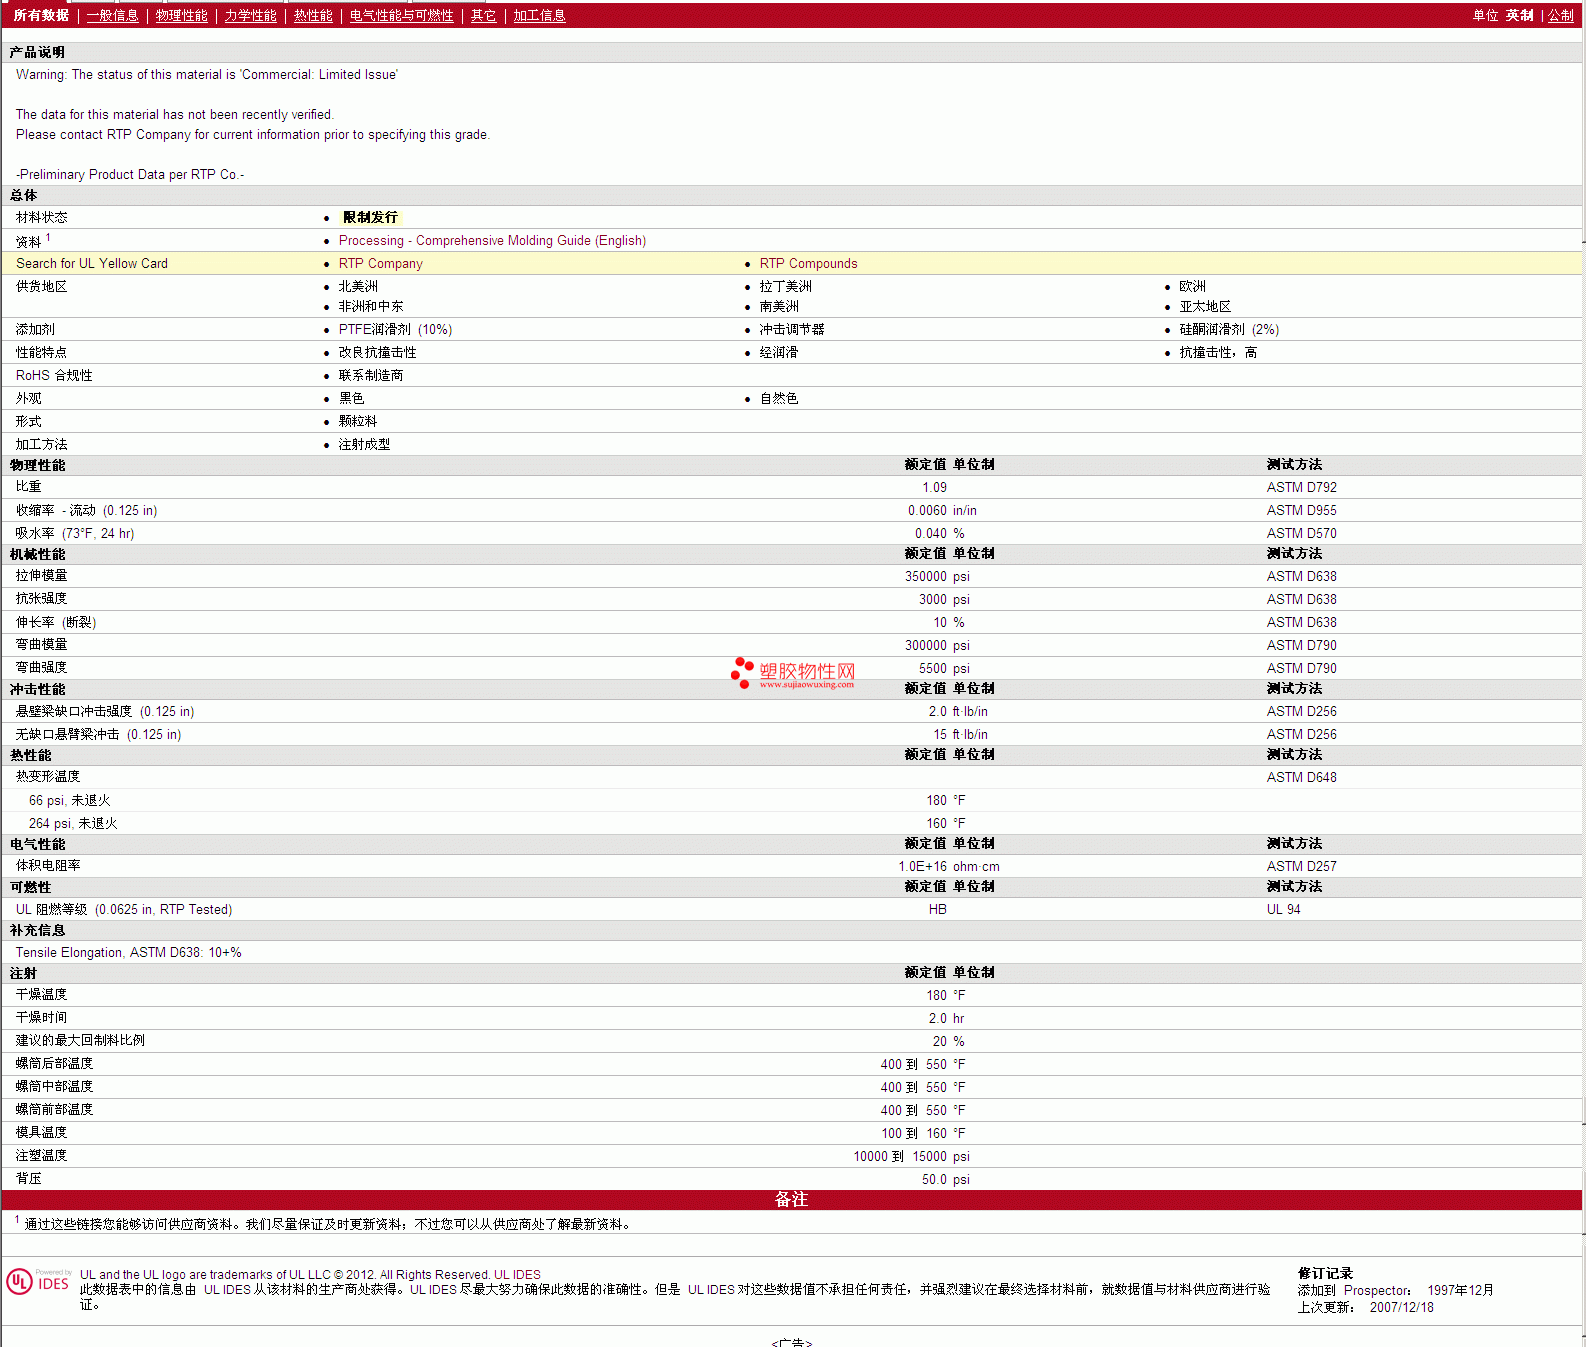Click 限制发行 material status
Screen dimensions: 1586x1347
point(370,218)
